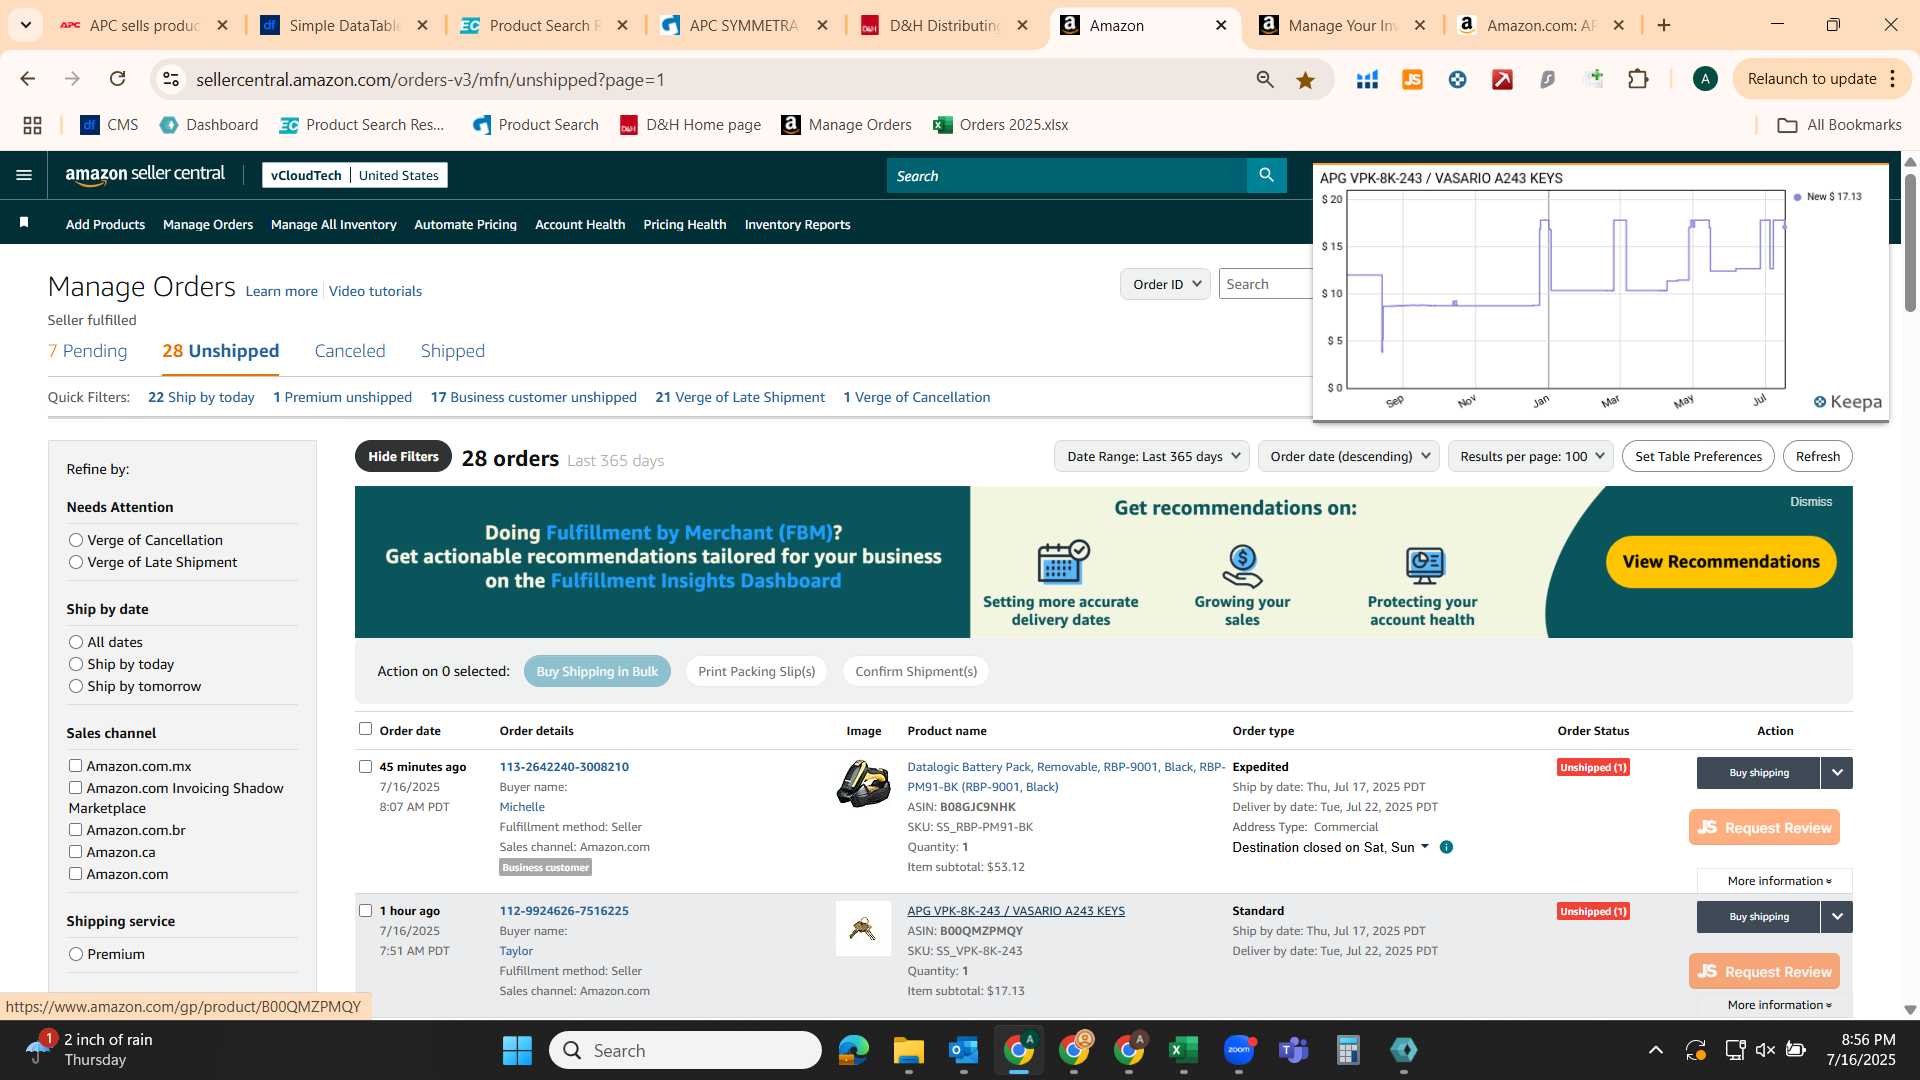Expand More information for the APG VPK order

[1778, 1005]
